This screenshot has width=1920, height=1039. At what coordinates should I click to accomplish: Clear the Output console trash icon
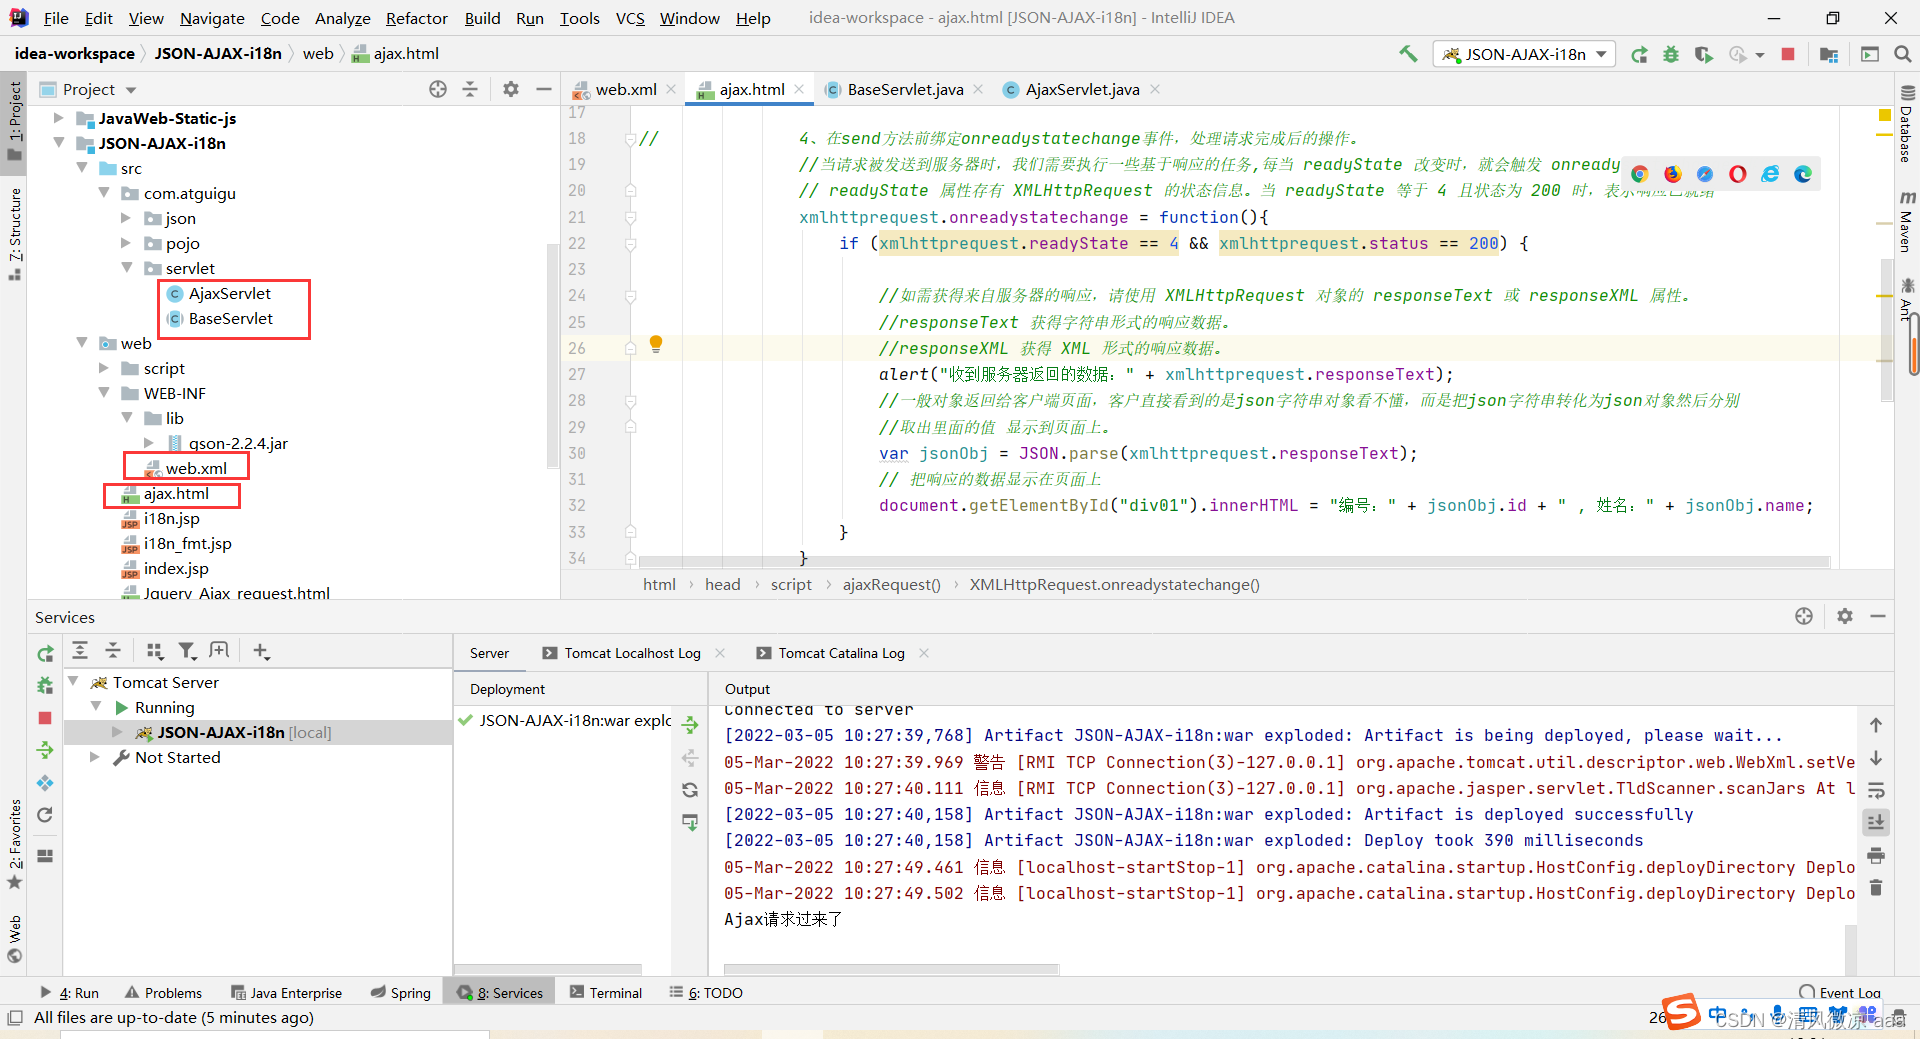click(x=1876, y=888)
